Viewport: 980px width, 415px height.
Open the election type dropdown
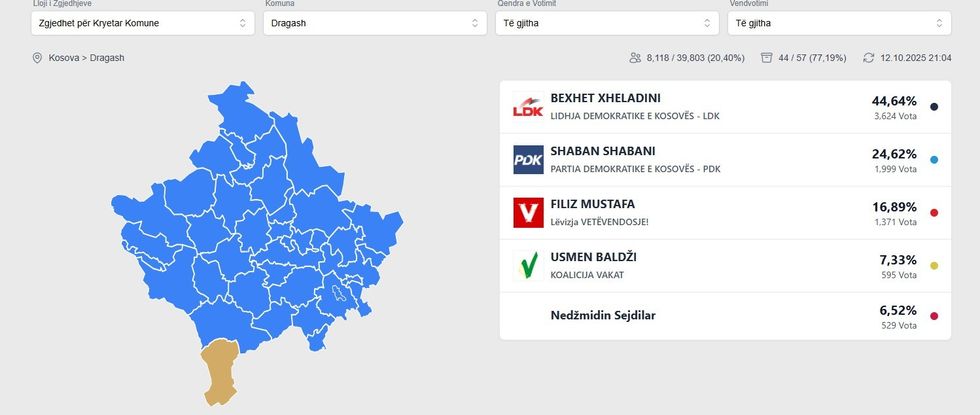138,23
